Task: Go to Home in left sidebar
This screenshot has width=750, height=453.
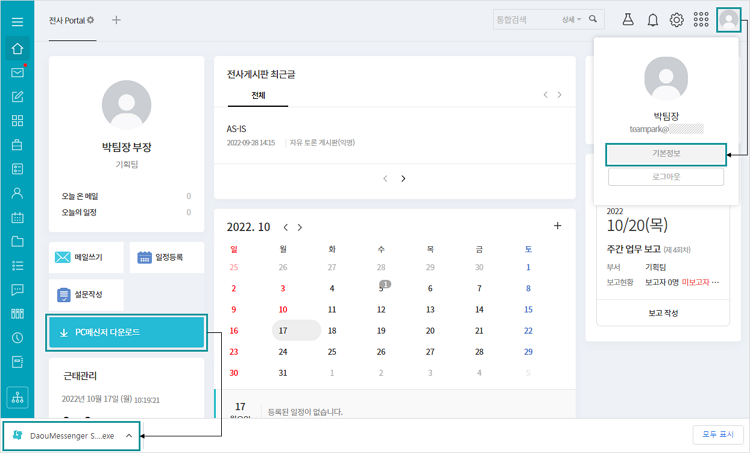Action: click(17, 49)
